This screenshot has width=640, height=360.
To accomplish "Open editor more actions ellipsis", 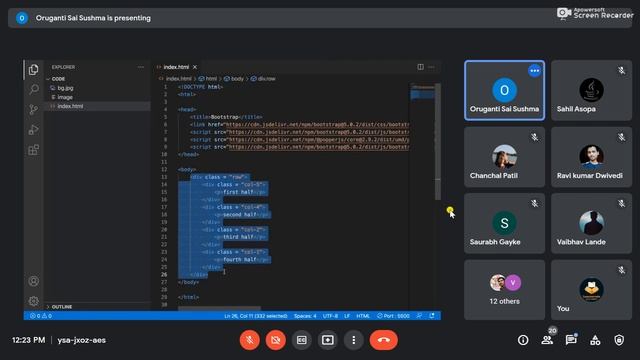I will click(x=431, y=67).
